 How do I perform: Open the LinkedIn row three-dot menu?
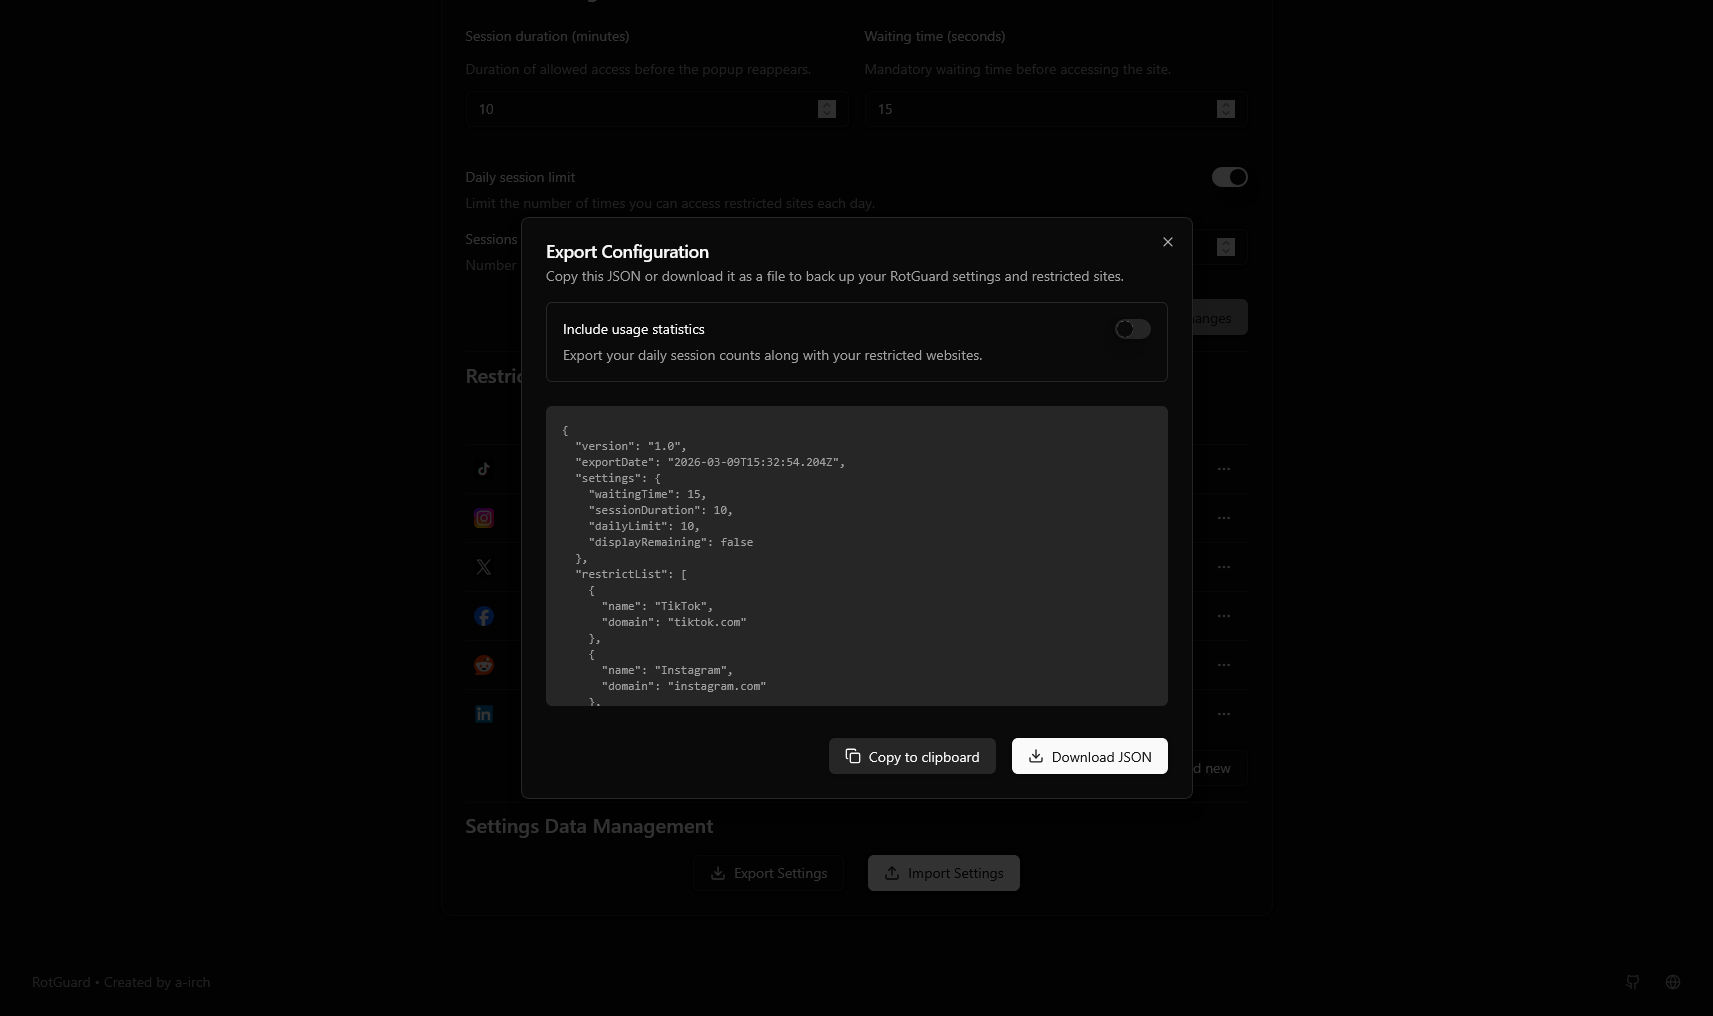1224,714
